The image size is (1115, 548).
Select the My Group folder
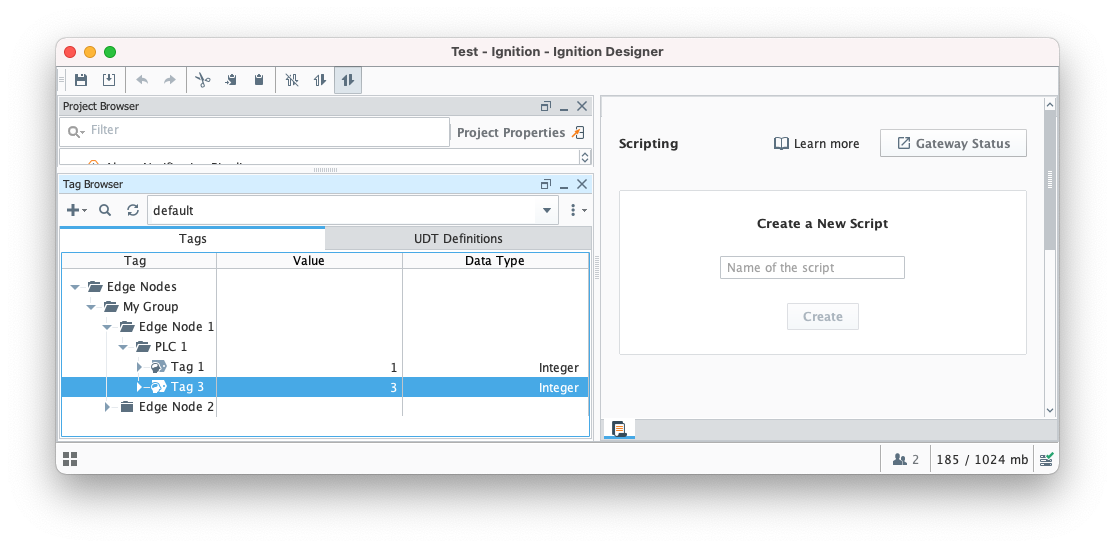142,307
